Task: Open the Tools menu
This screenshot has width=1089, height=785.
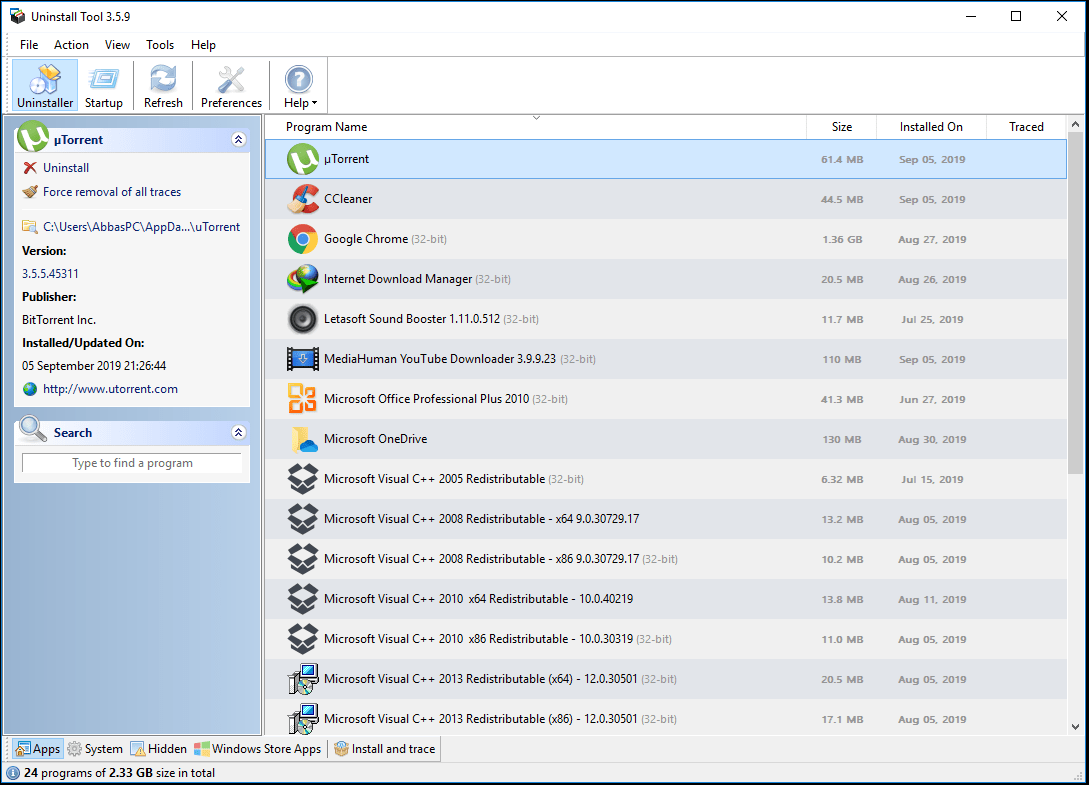Action: coord(160,45)
